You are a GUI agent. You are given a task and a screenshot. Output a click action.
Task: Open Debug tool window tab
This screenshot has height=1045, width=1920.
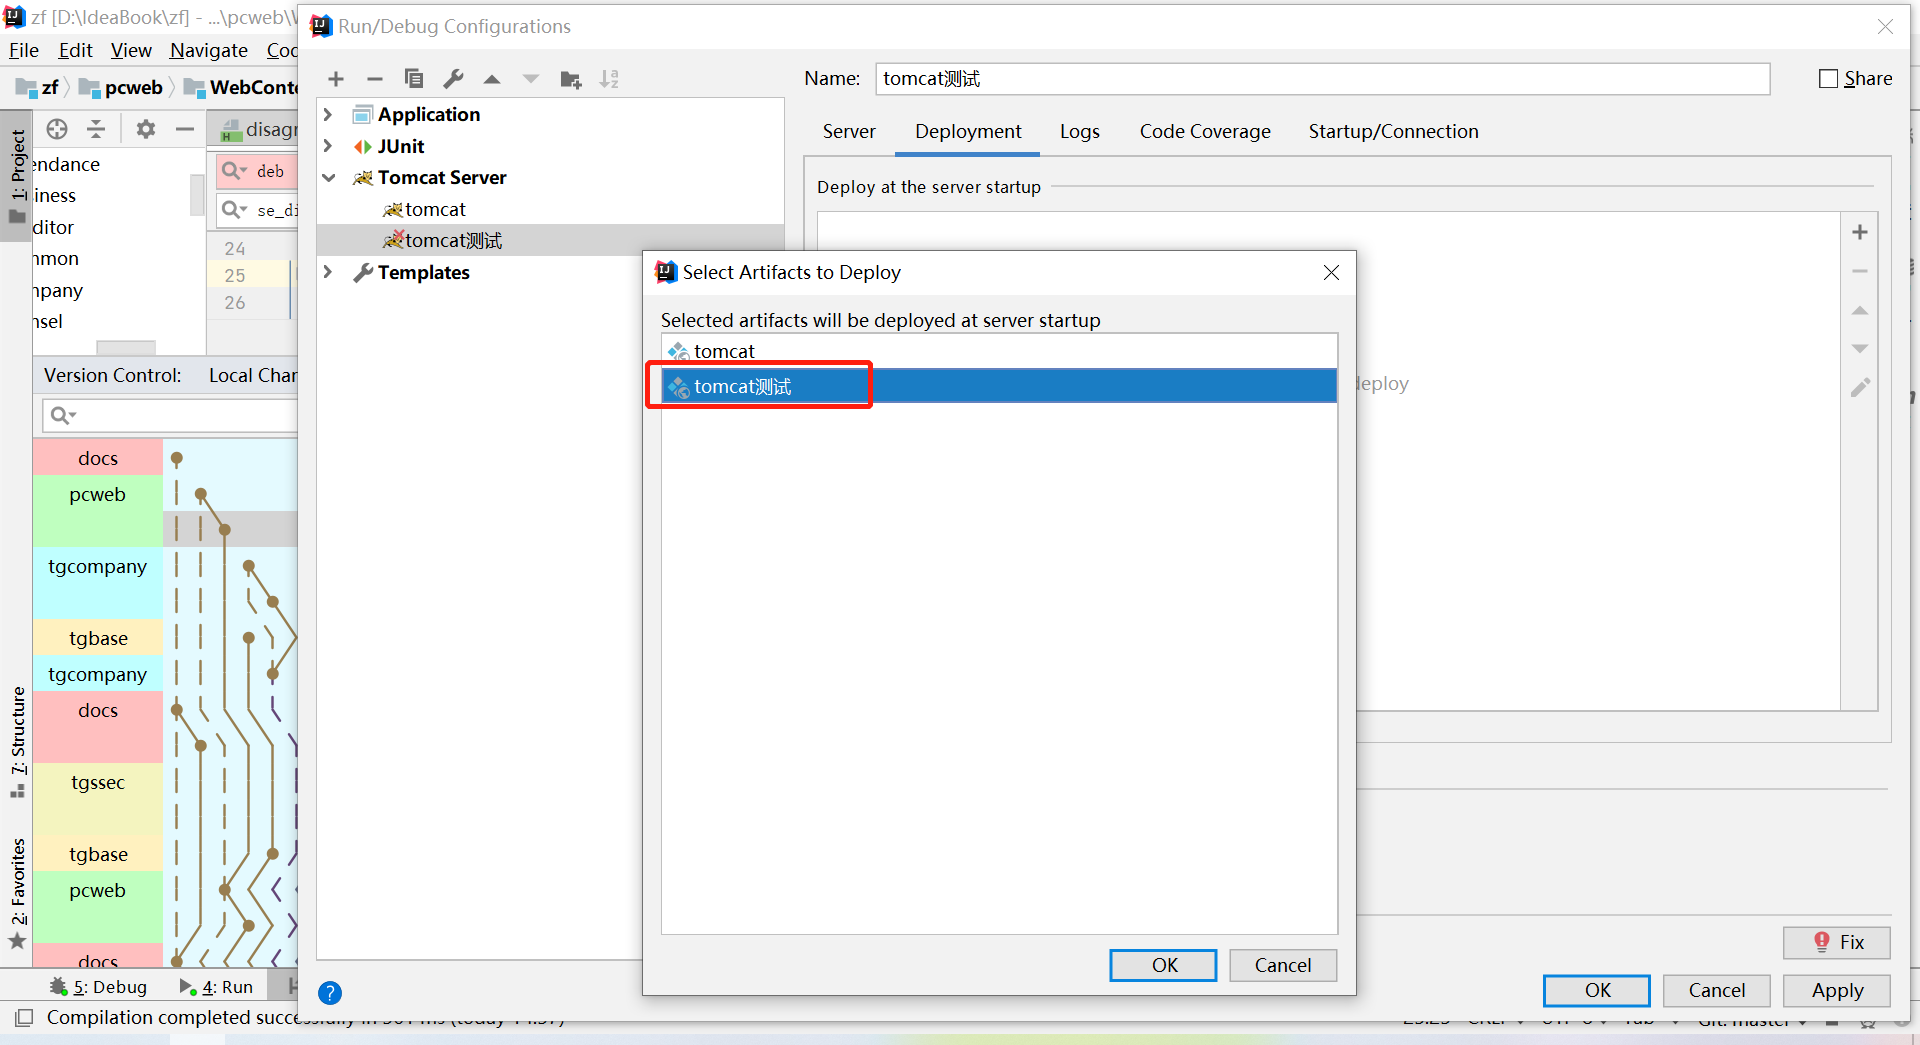[98, 987]
